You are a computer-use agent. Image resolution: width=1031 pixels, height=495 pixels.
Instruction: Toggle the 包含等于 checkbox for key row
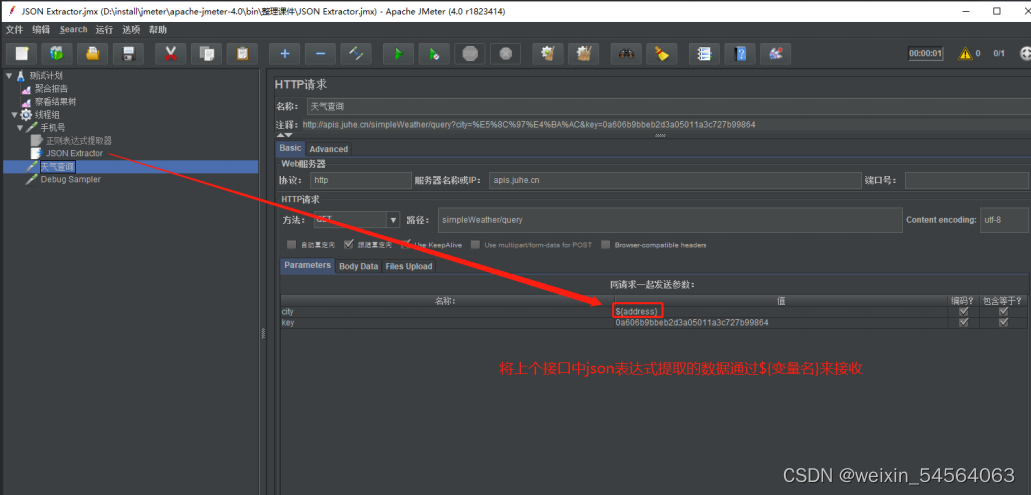[x=1003, y=323]
